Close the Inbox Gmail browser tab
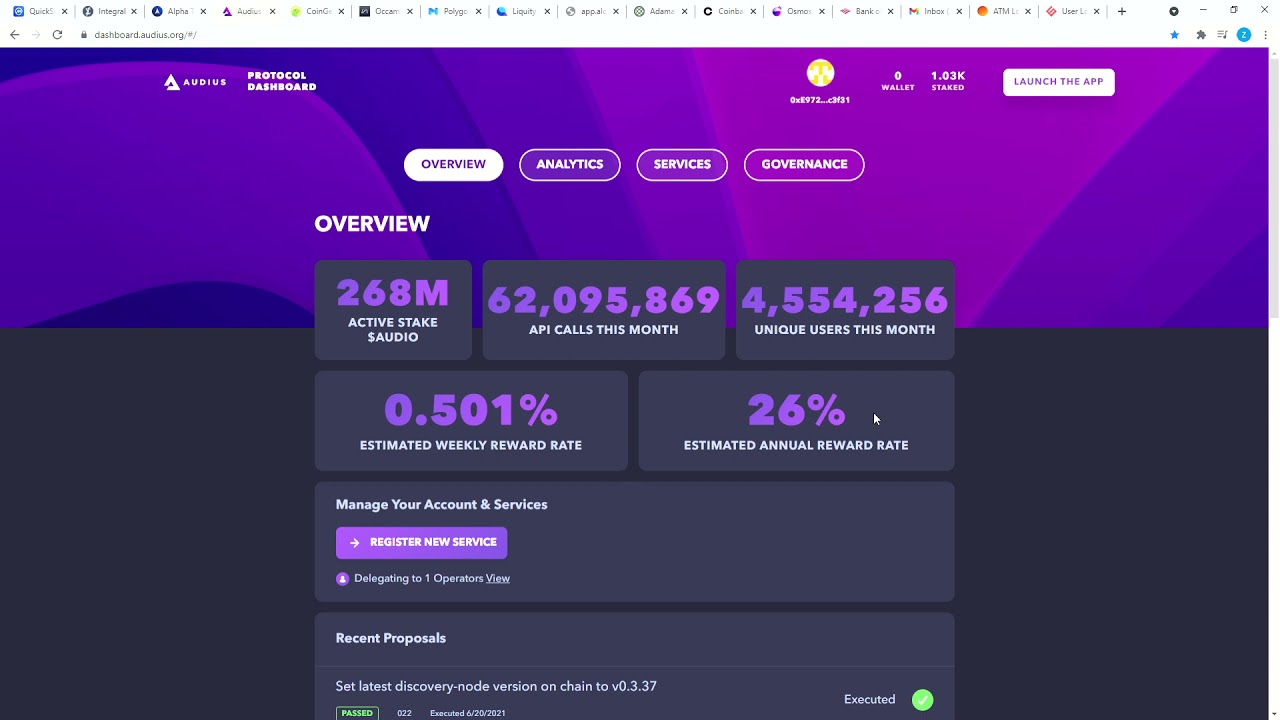This screenshot has height=720, width=1280. (960, 12)
